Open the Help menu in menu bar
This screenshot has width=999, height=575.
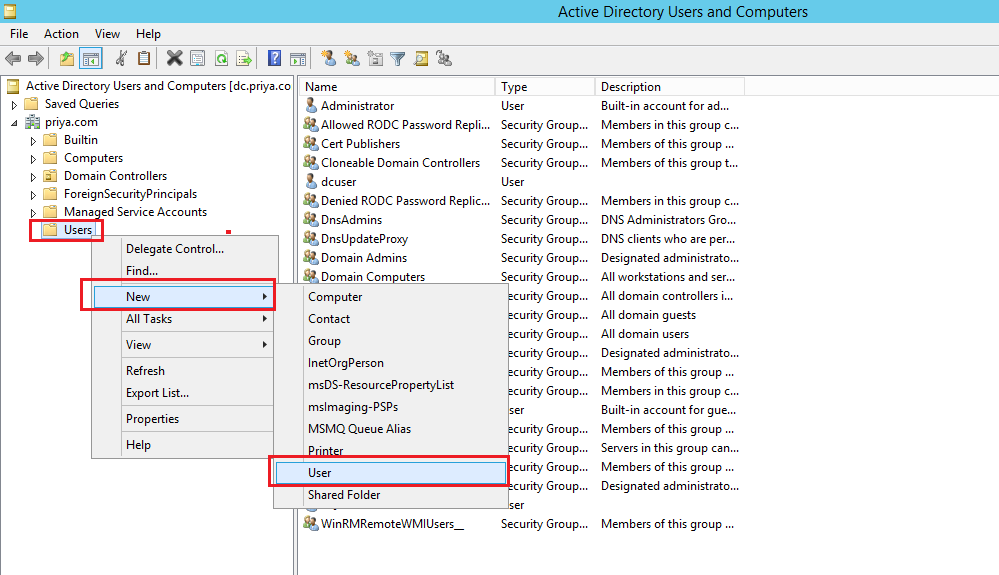coord(148,34)
